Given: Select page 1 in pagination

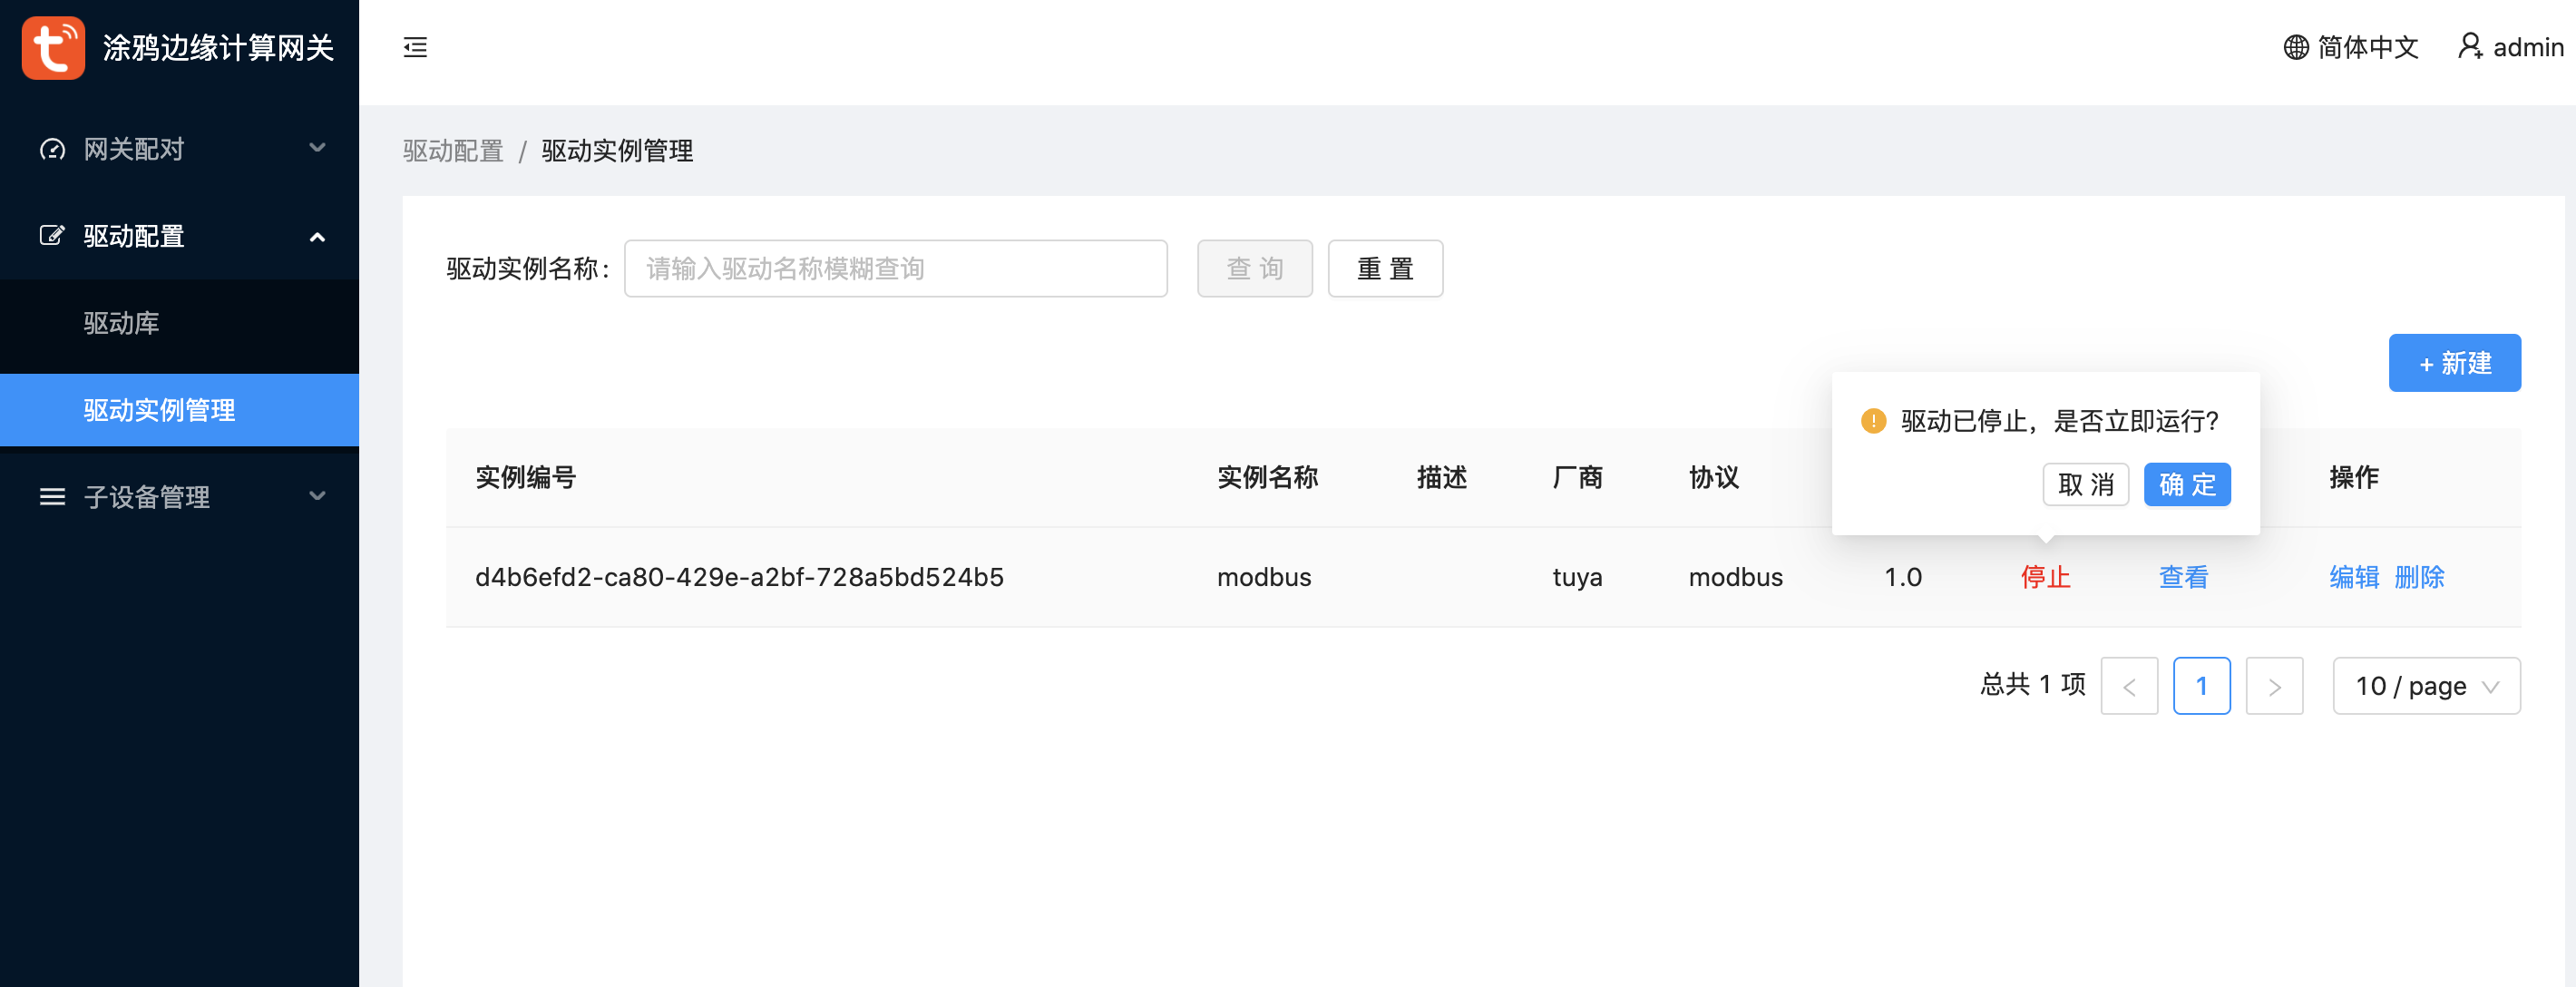Looking at the screenshot, I should coord(2201,686).
